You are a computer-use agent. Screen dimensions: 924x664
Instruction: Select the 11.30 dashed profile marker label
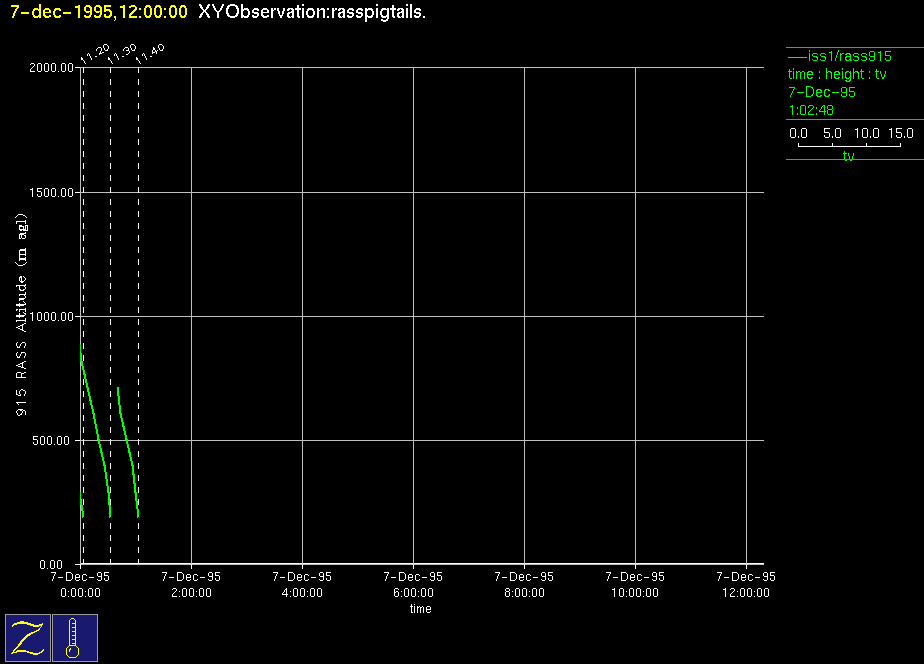pos(123,55)
